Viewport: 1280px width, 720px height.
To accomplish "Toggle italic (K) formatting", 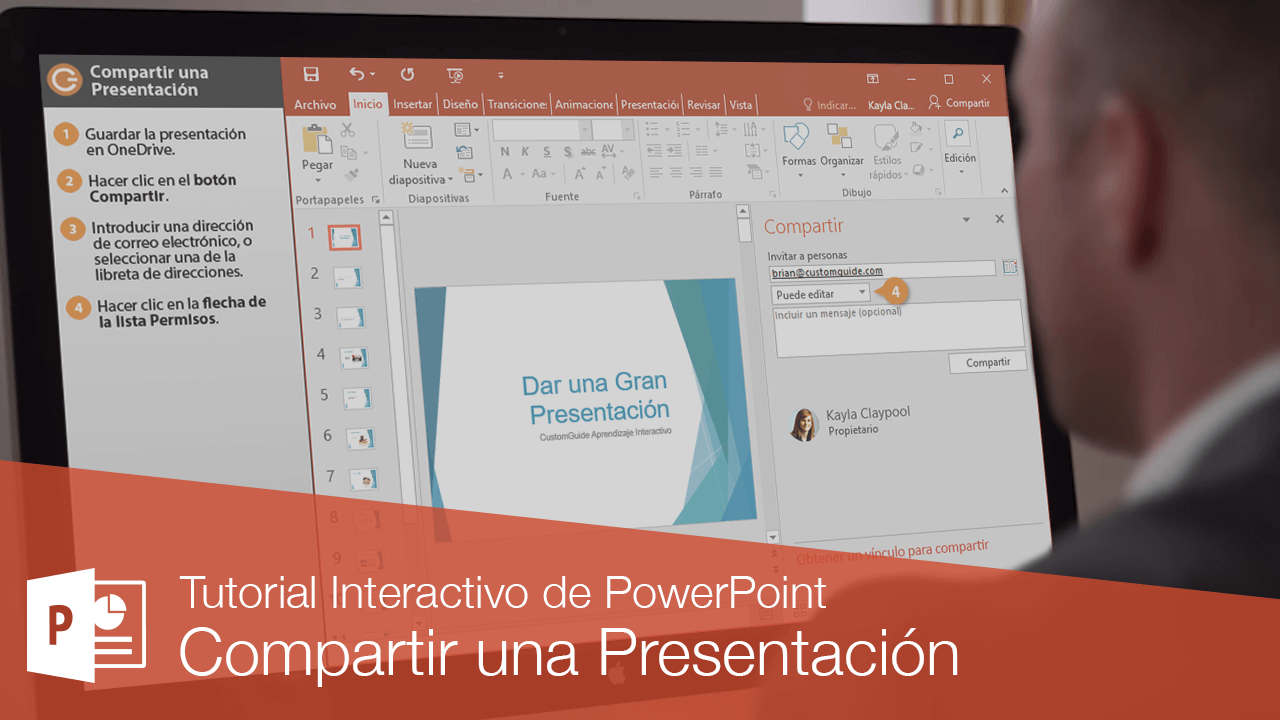I will (526, 152).
